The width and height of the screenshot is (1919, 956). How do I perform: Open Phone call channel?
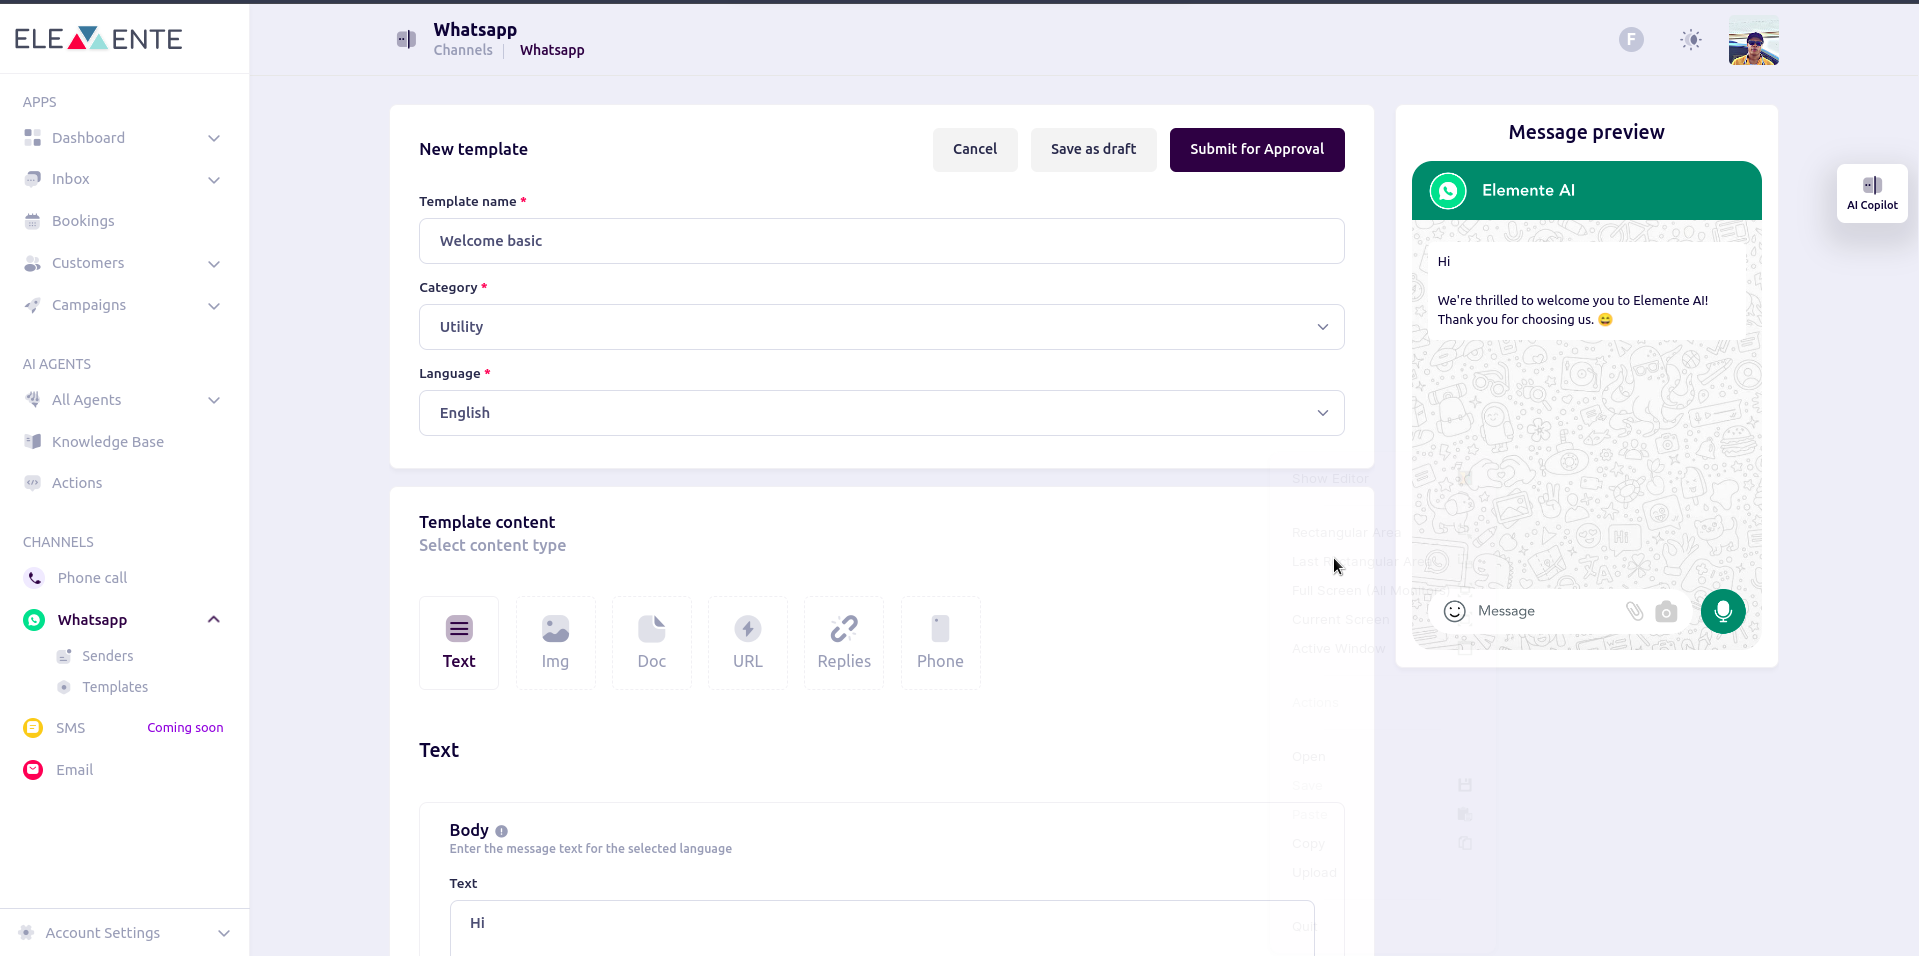tap(92, 578)
